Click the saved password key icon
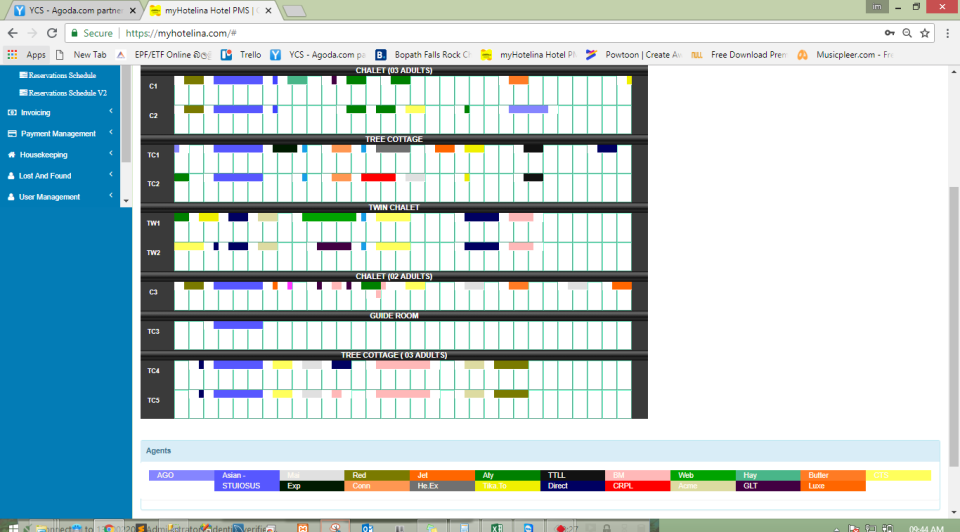960x532 pixels. pyautogui.click(x=890, y=33)
